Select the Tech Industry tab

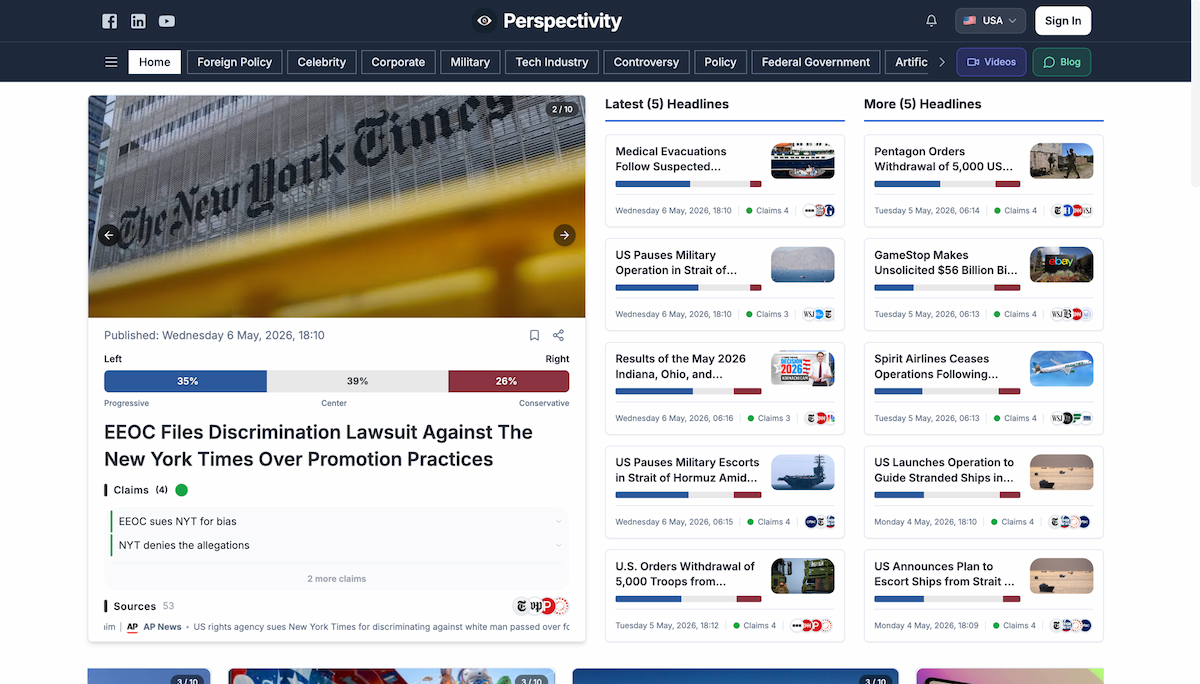point(552,62)
